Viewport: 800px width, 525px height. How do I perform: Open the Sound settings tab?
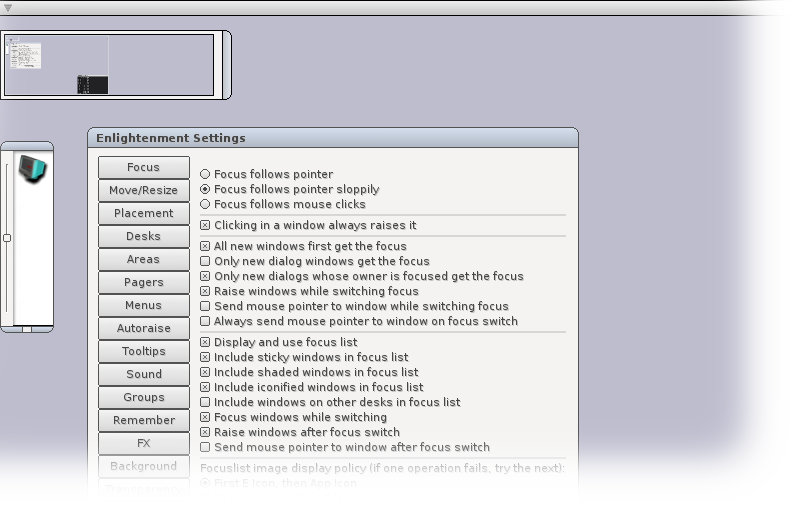tap(143, 374)
